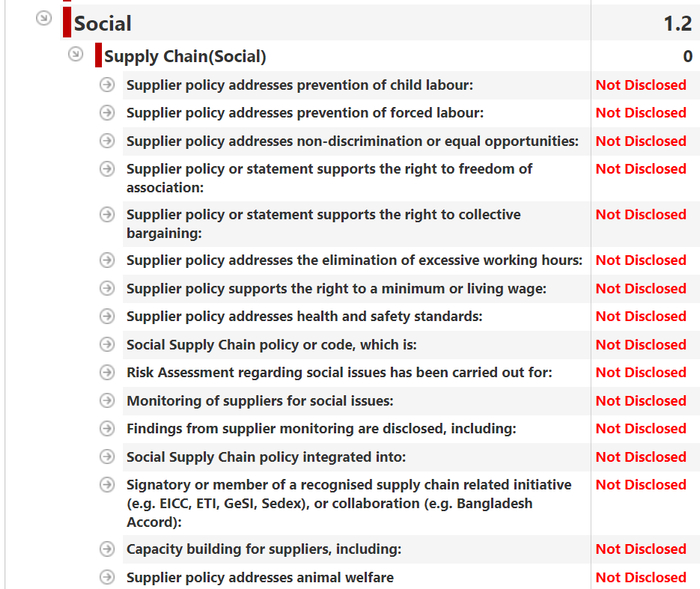Screen dimensions: 700x589
Task: Expand the Social Supply Chain policy code row
Action: (107, 344)
